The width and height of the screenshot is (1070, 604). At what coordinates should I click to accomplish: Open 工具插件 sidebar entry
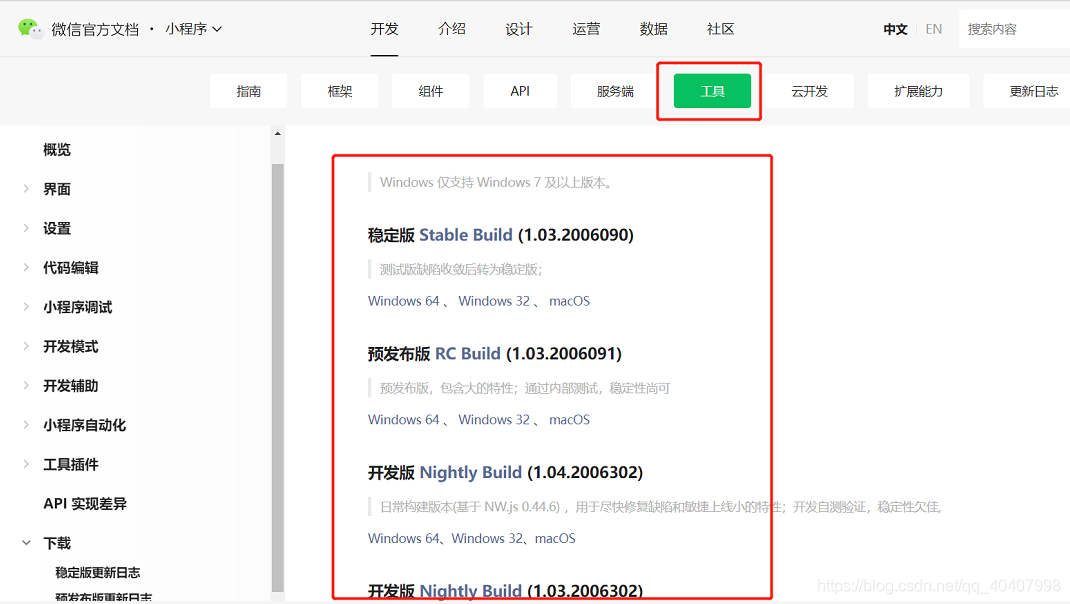tap(71, 465)
